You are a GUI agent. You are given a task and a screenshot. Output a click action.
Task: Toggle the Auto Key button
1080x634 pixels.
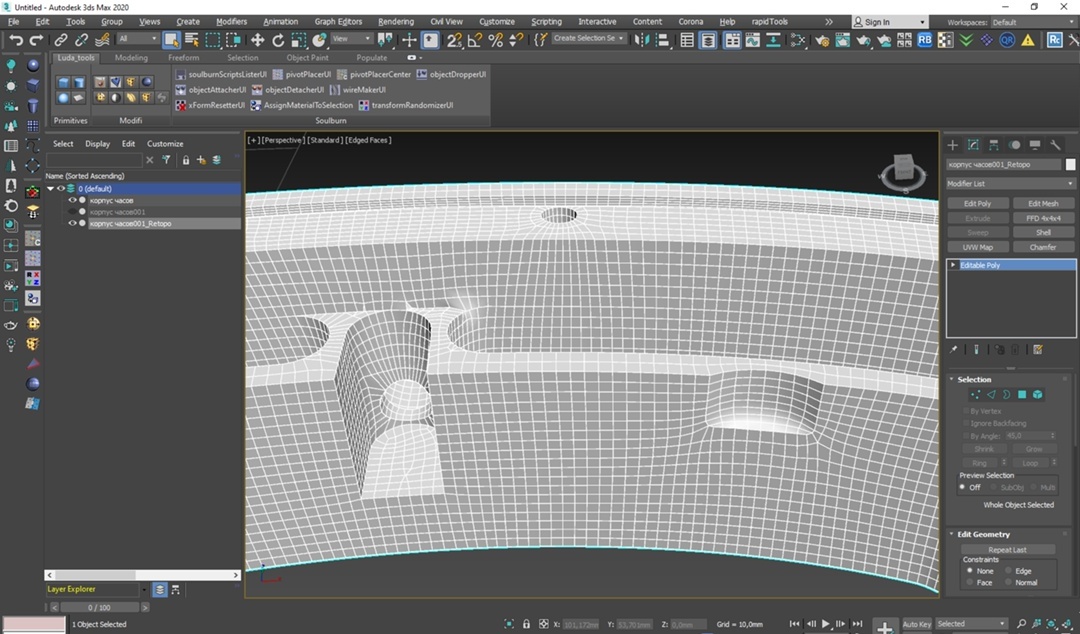tap(917, 624)
